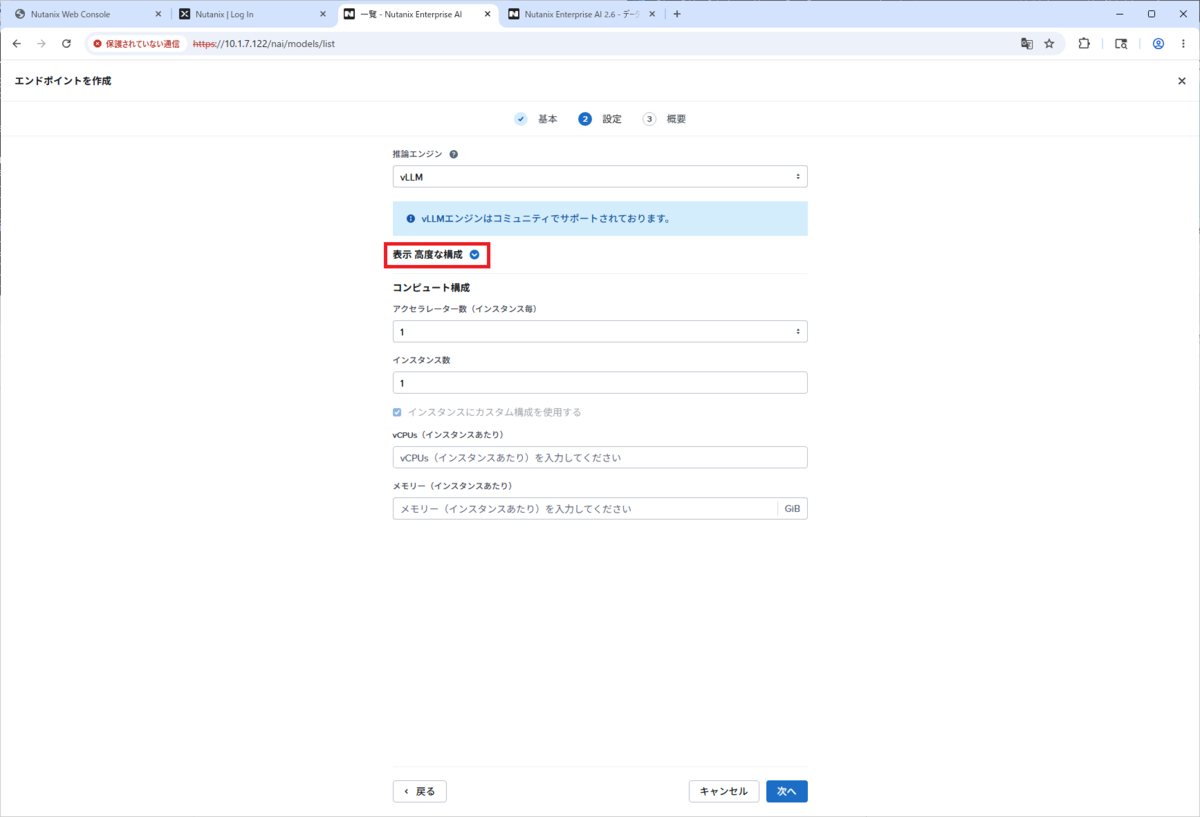
Task: Click the 保護されていない通信 security chip
Action: [137, 44]
